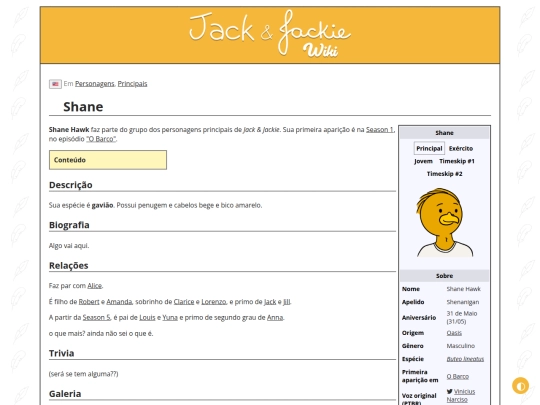Click Shane's portrait image
This screenshot has height=405, width=540.
[444, 222]
